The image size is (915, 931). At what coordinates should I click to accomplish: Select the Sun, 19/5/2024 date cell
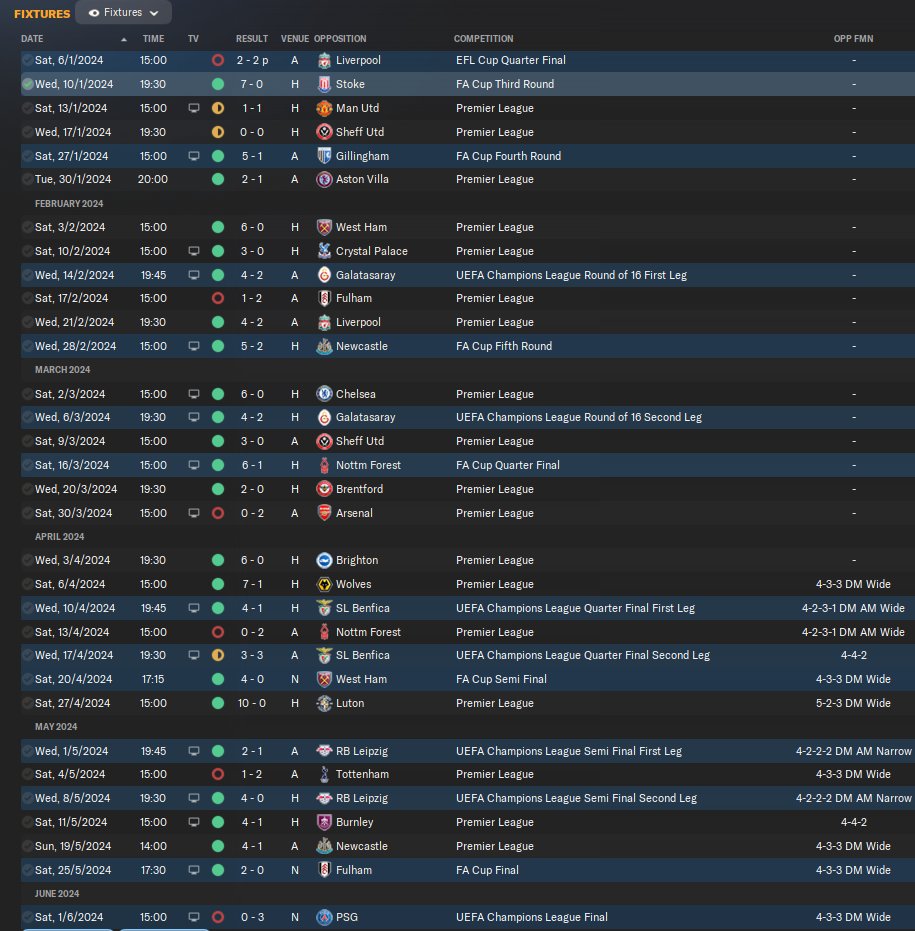[x=73, y=846]
